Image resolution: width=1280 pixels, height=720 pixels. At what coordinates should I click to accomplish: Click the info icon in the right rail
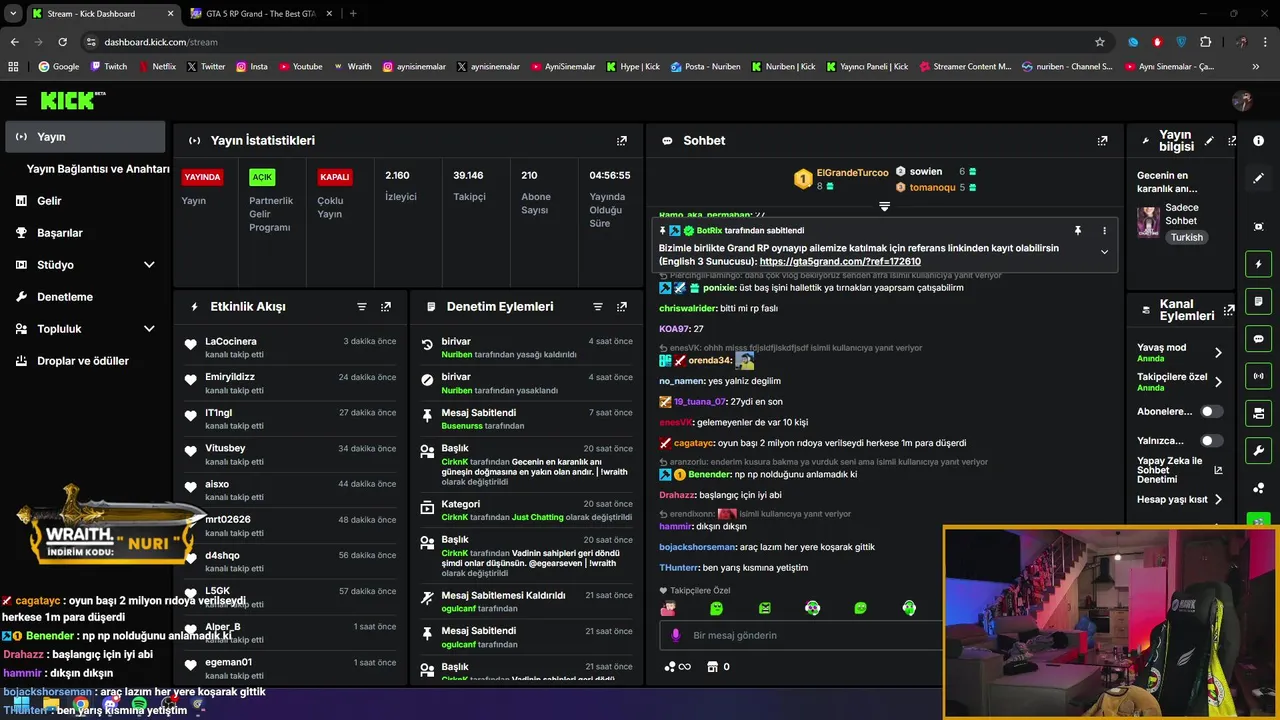[x=1258, y=141]
